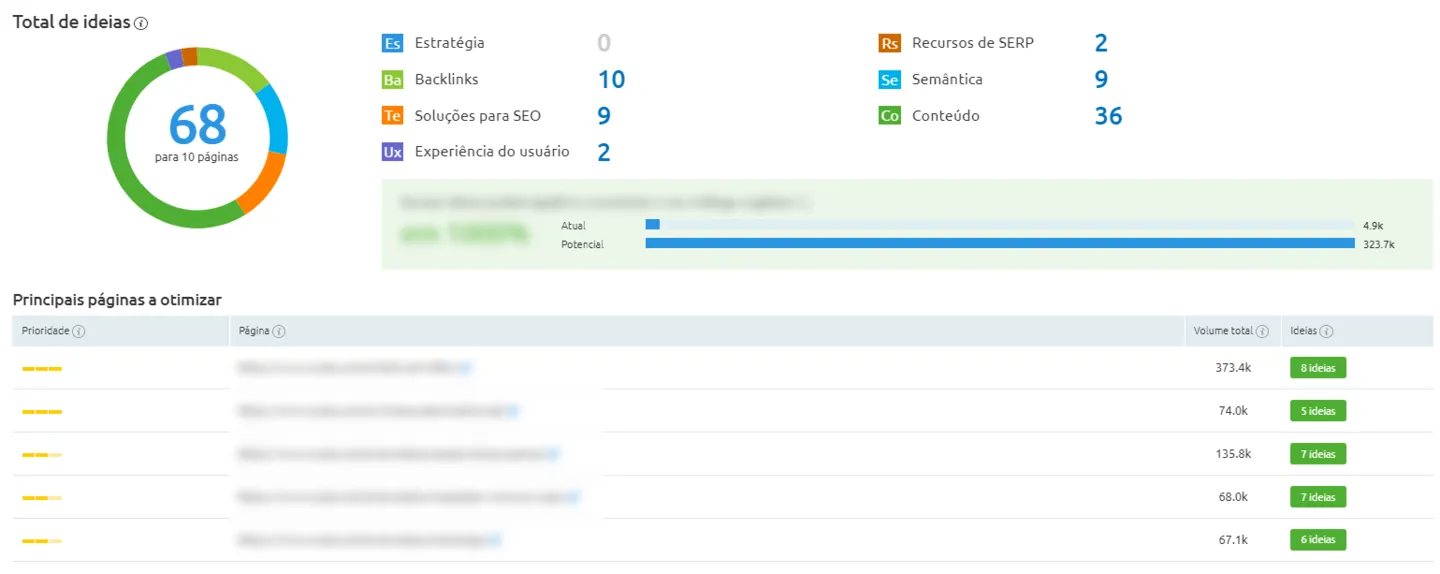
Task: Select the Conteúdo count 36
Action: 1108,116
